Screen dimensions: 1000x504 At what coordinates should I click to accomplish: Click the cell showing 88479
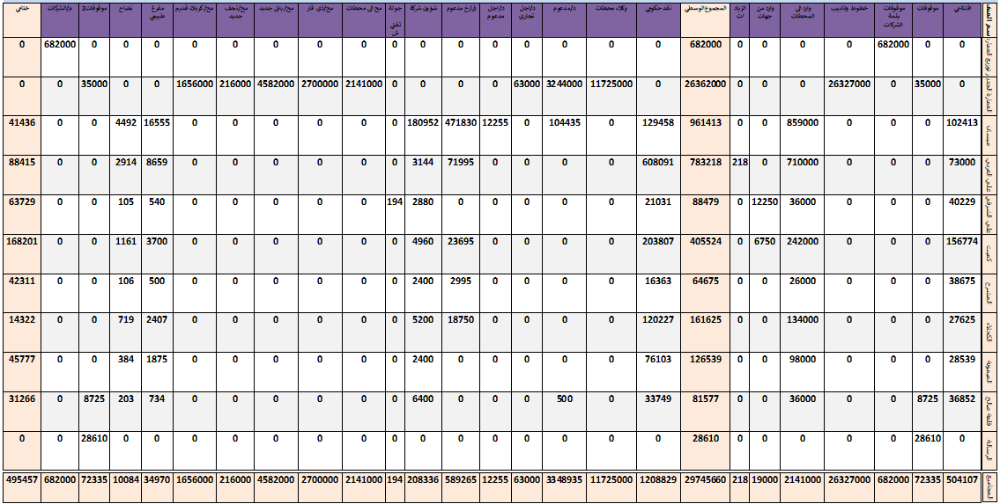tap(705, 214)
